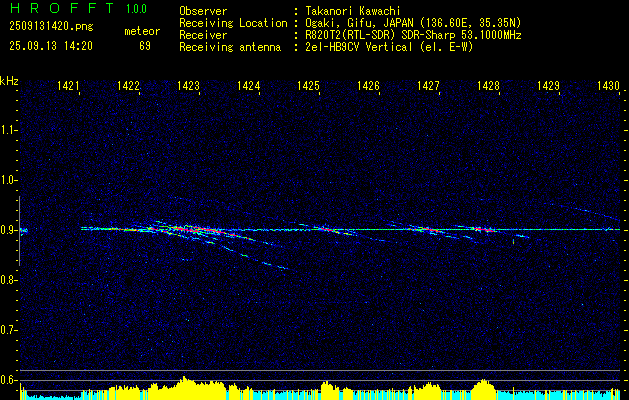This screenshot has width=629, height=400.
Task: Select the version number 1.0.0
Action: point(136,9)
